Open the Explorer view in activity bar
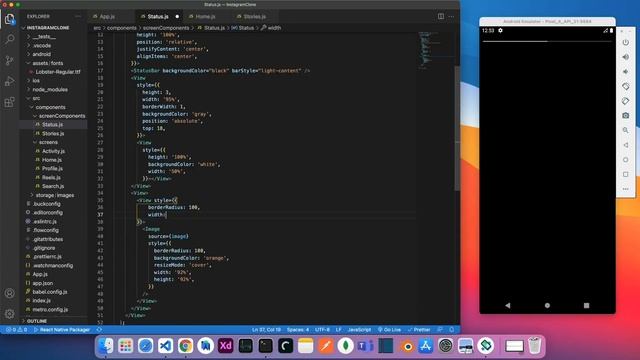The image size is (640, 360). point(9,19)
